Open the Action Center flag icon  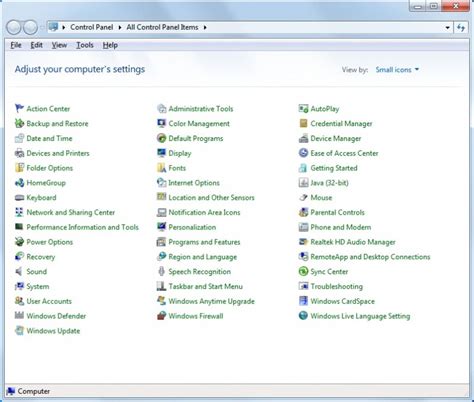(x=19, y=108)
